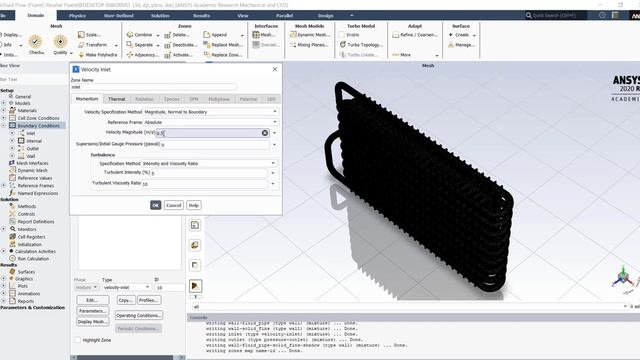Click the Turbulent Intensity input field

pos(209,173)
